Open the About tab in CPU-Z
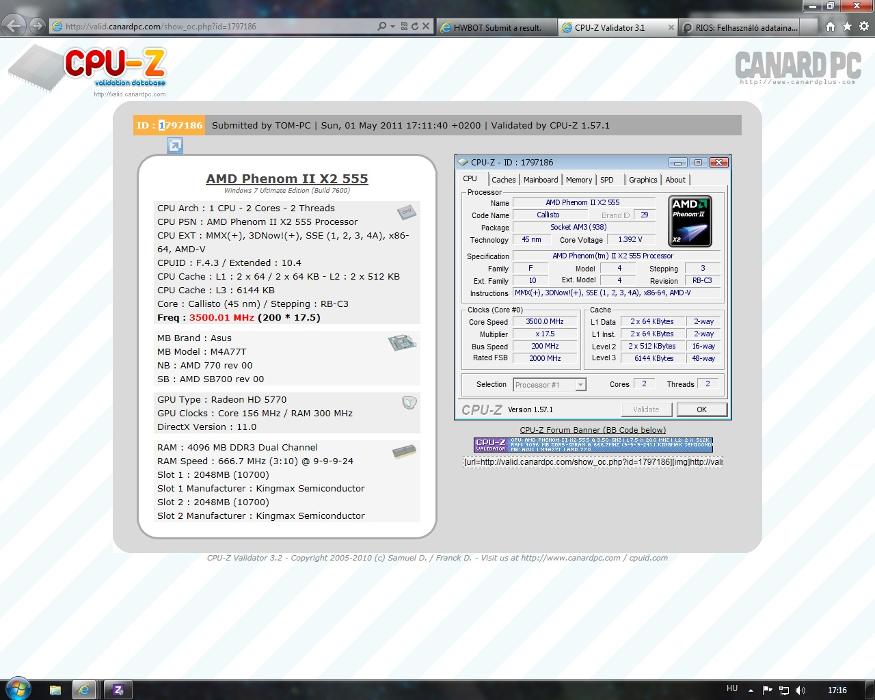875x700 pixels. 675,180
